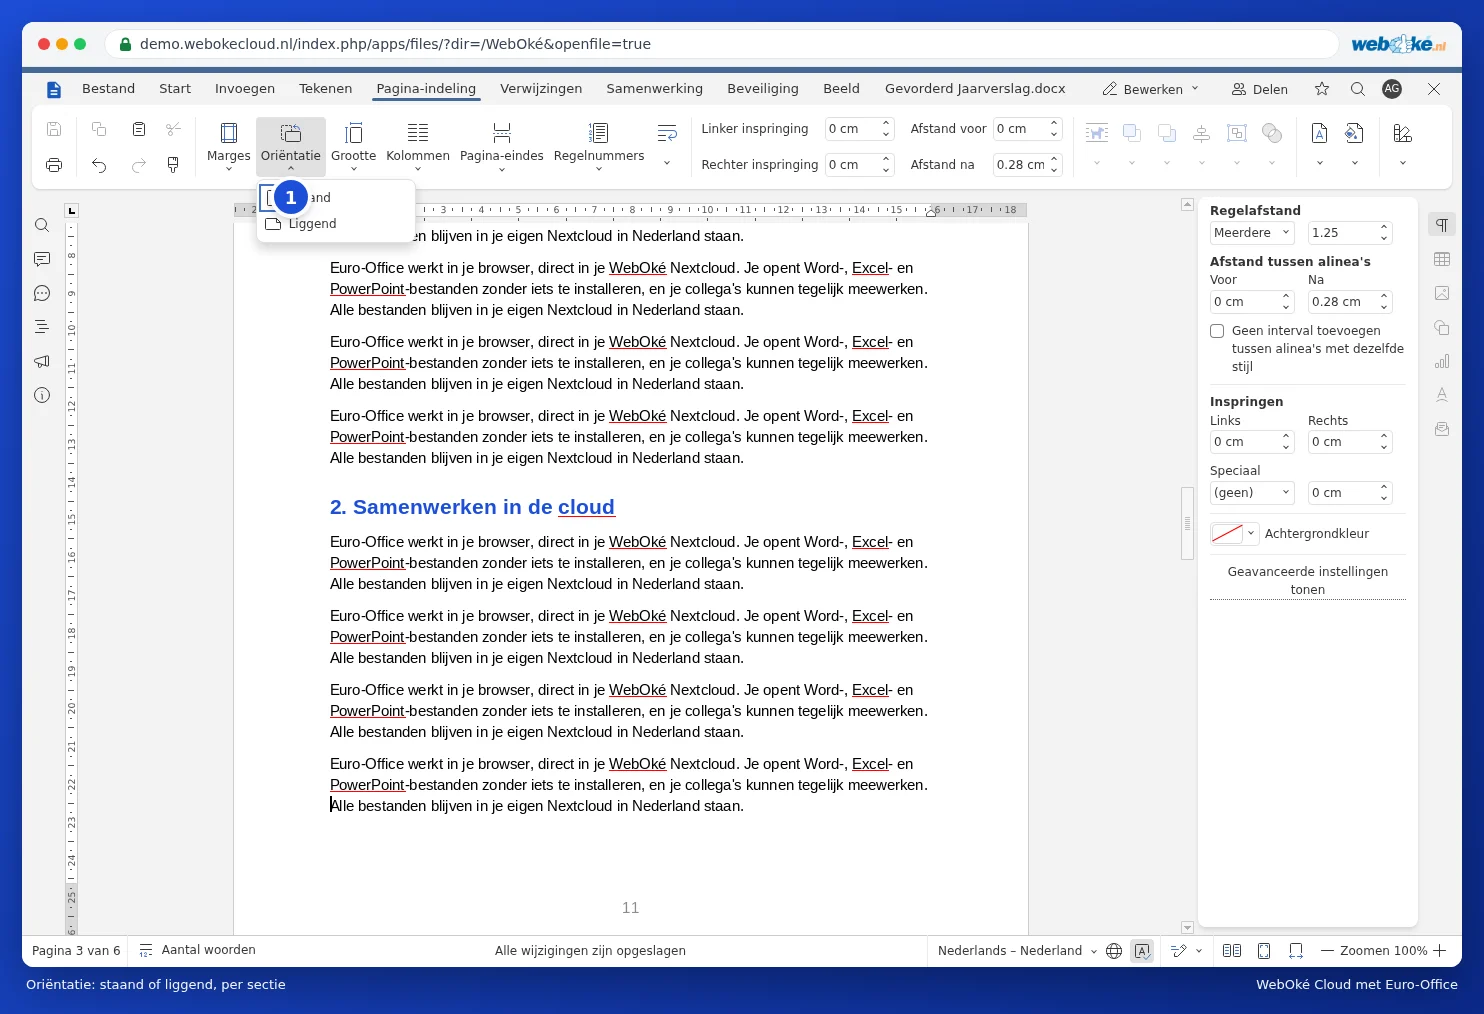1484x1014 pixels.
Task: Open the Nederlands – Nederland language dropdown
Action: [x=1017, y=951]
